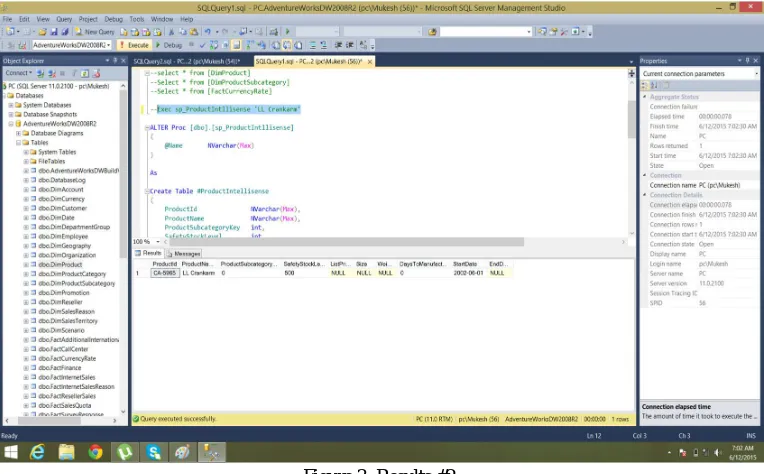
Task: Collapse the Aggregate Status property category
Action: pyautogui.click(x=645, y=97)
